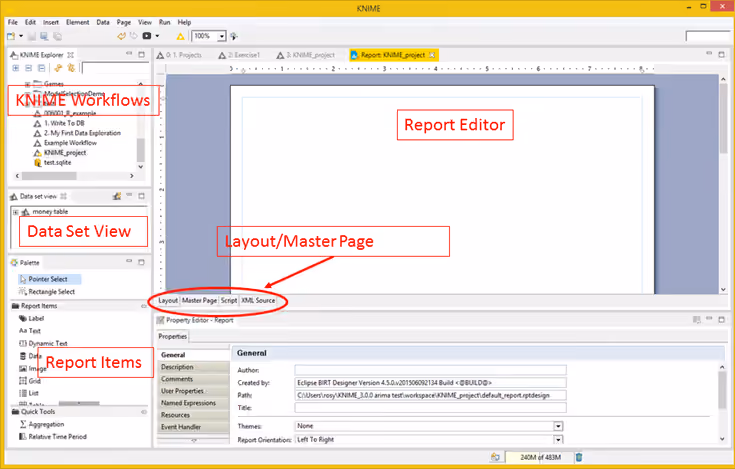Click the Author input field
Viewport: 735px width, 469px height.
430,370
